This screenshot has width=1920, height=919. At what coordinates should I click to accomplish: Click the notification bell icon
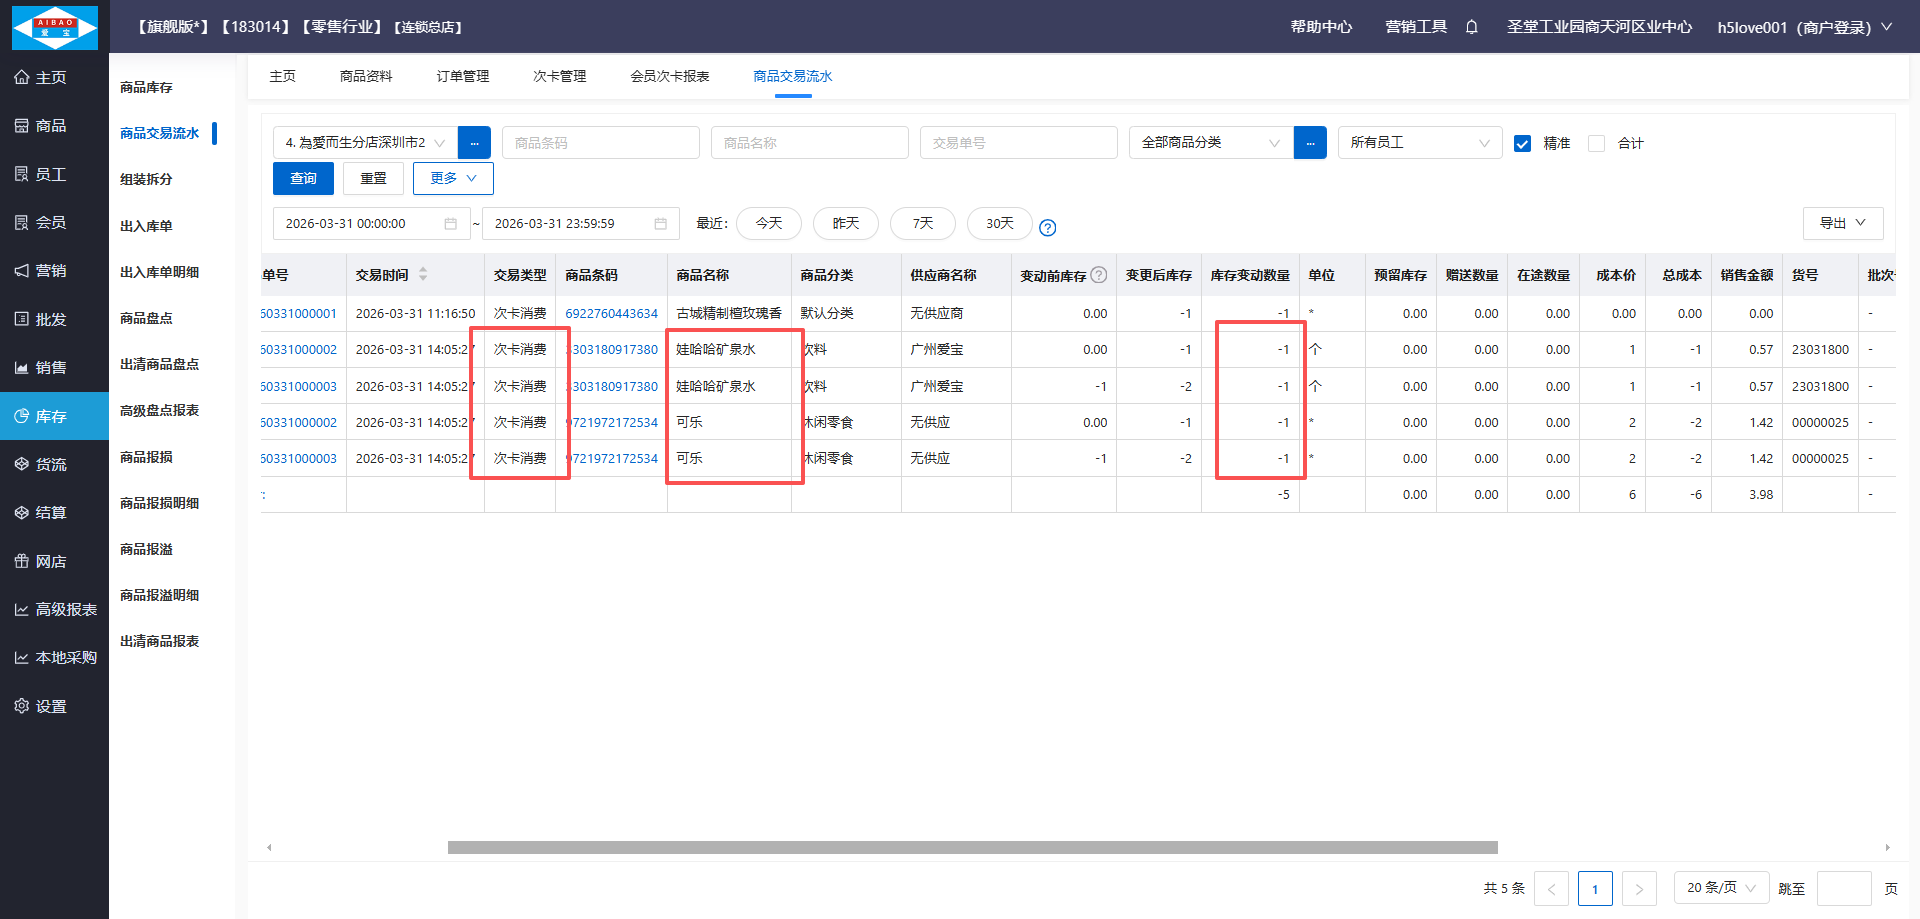point(1471,27)
